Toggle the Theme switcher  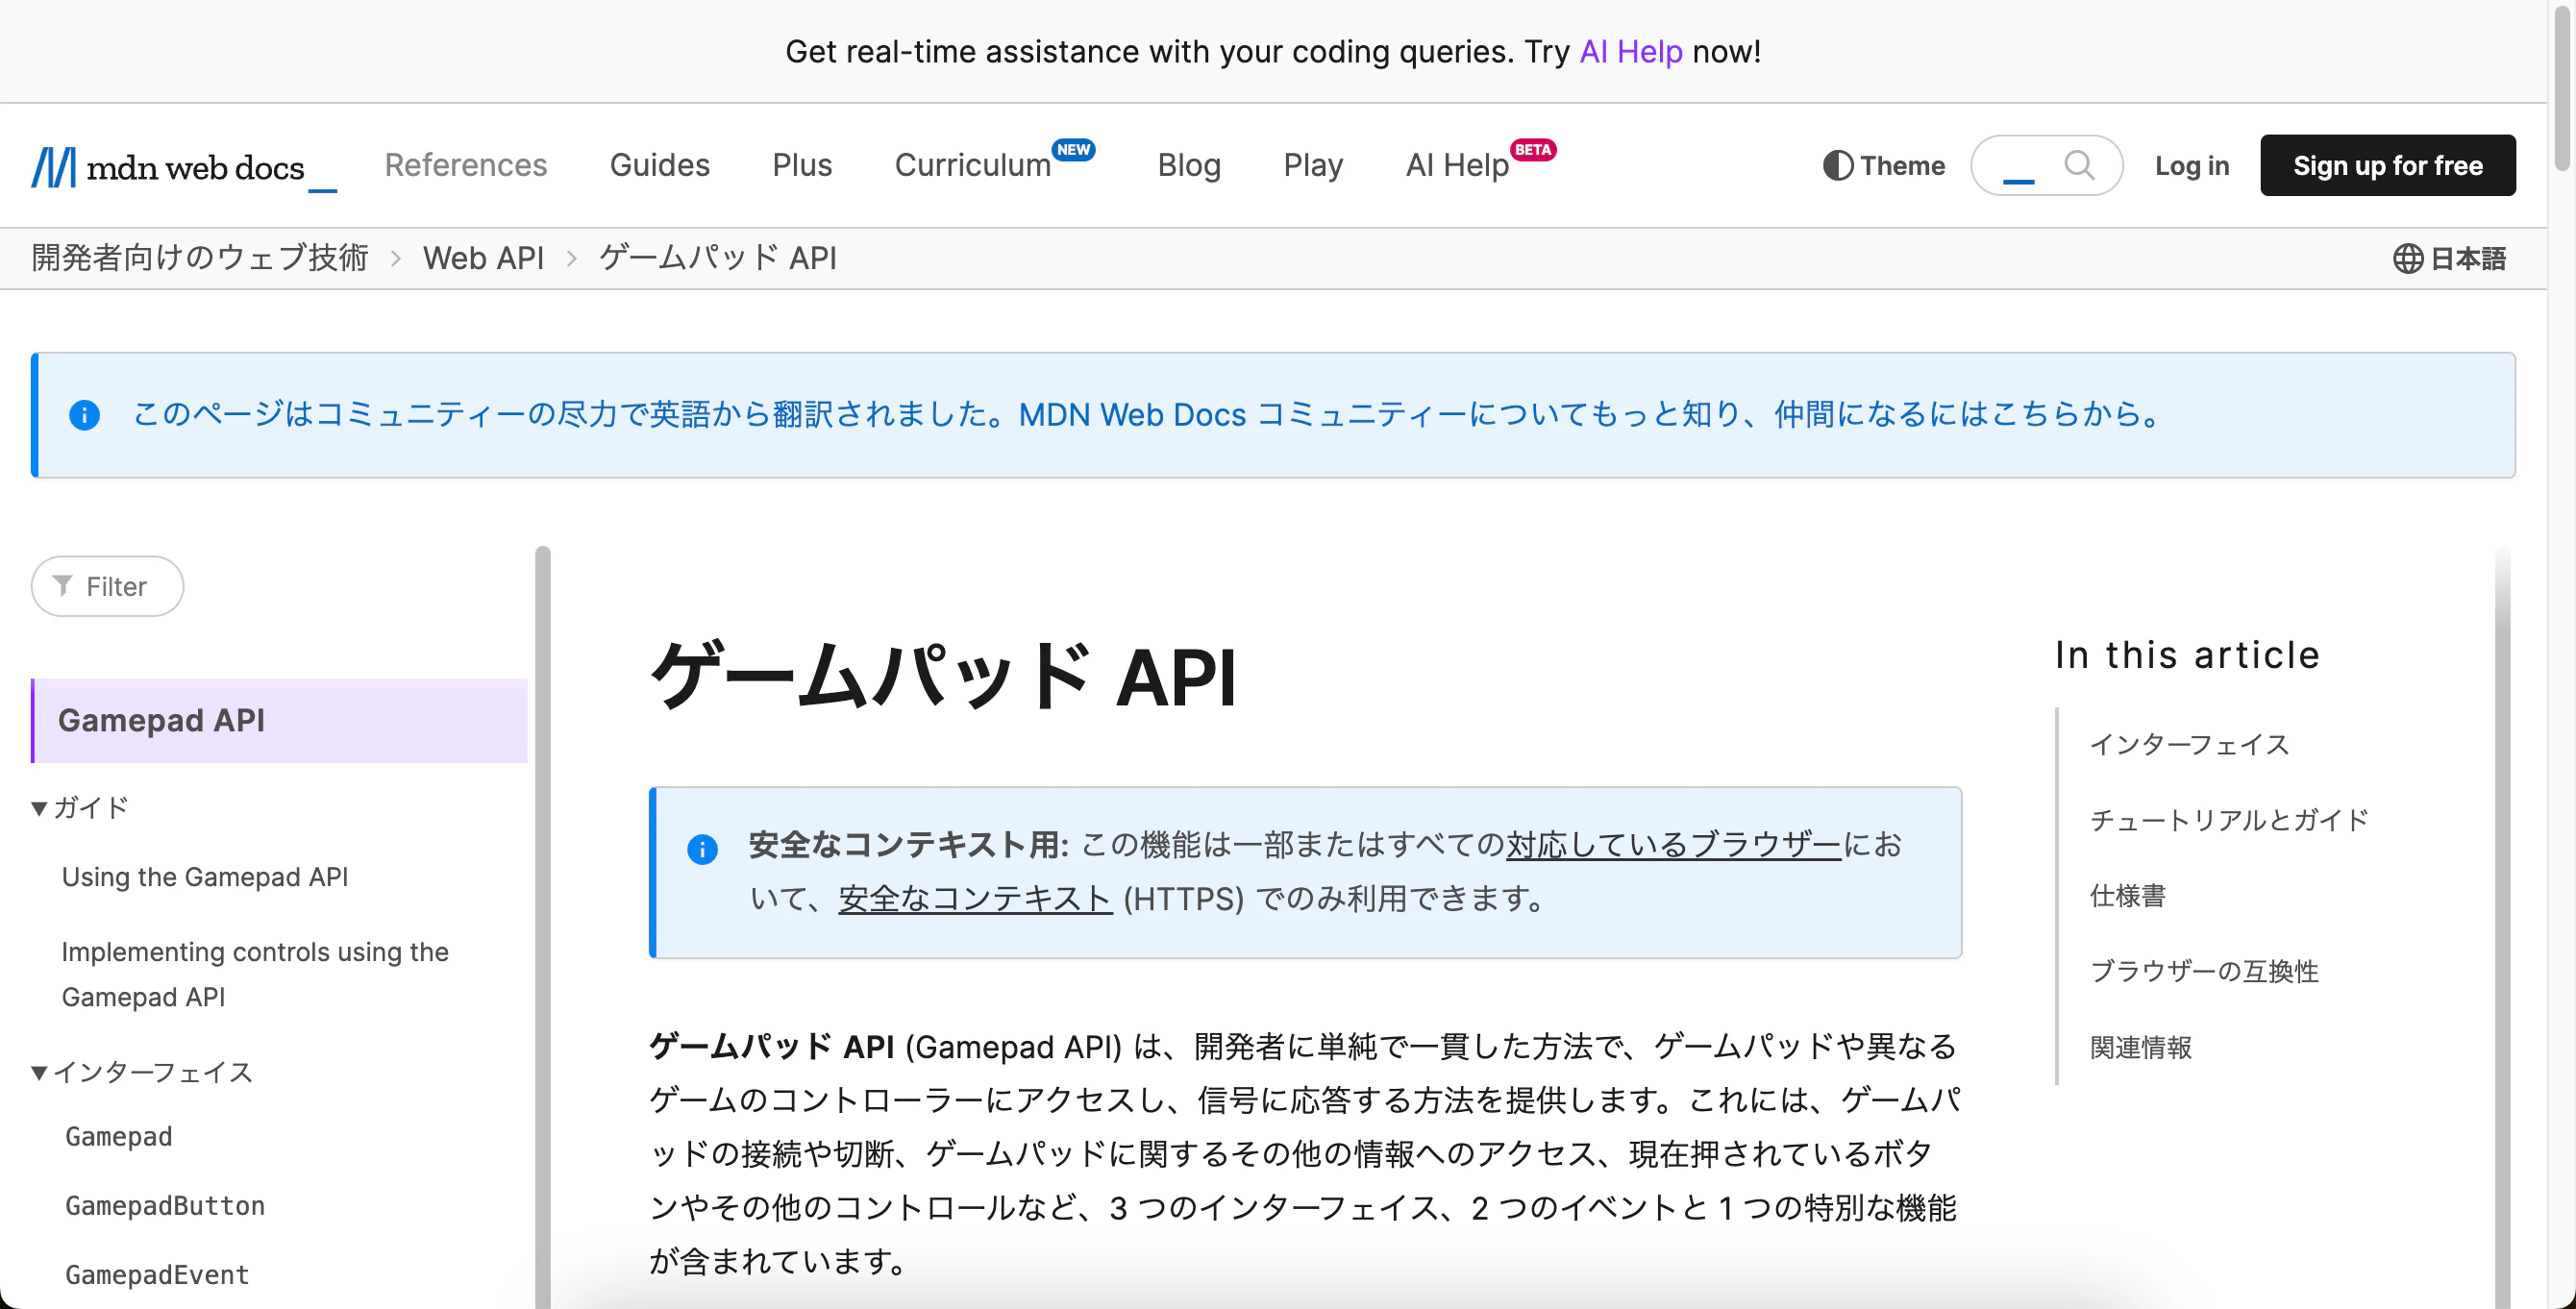[x=1883, y=166]
